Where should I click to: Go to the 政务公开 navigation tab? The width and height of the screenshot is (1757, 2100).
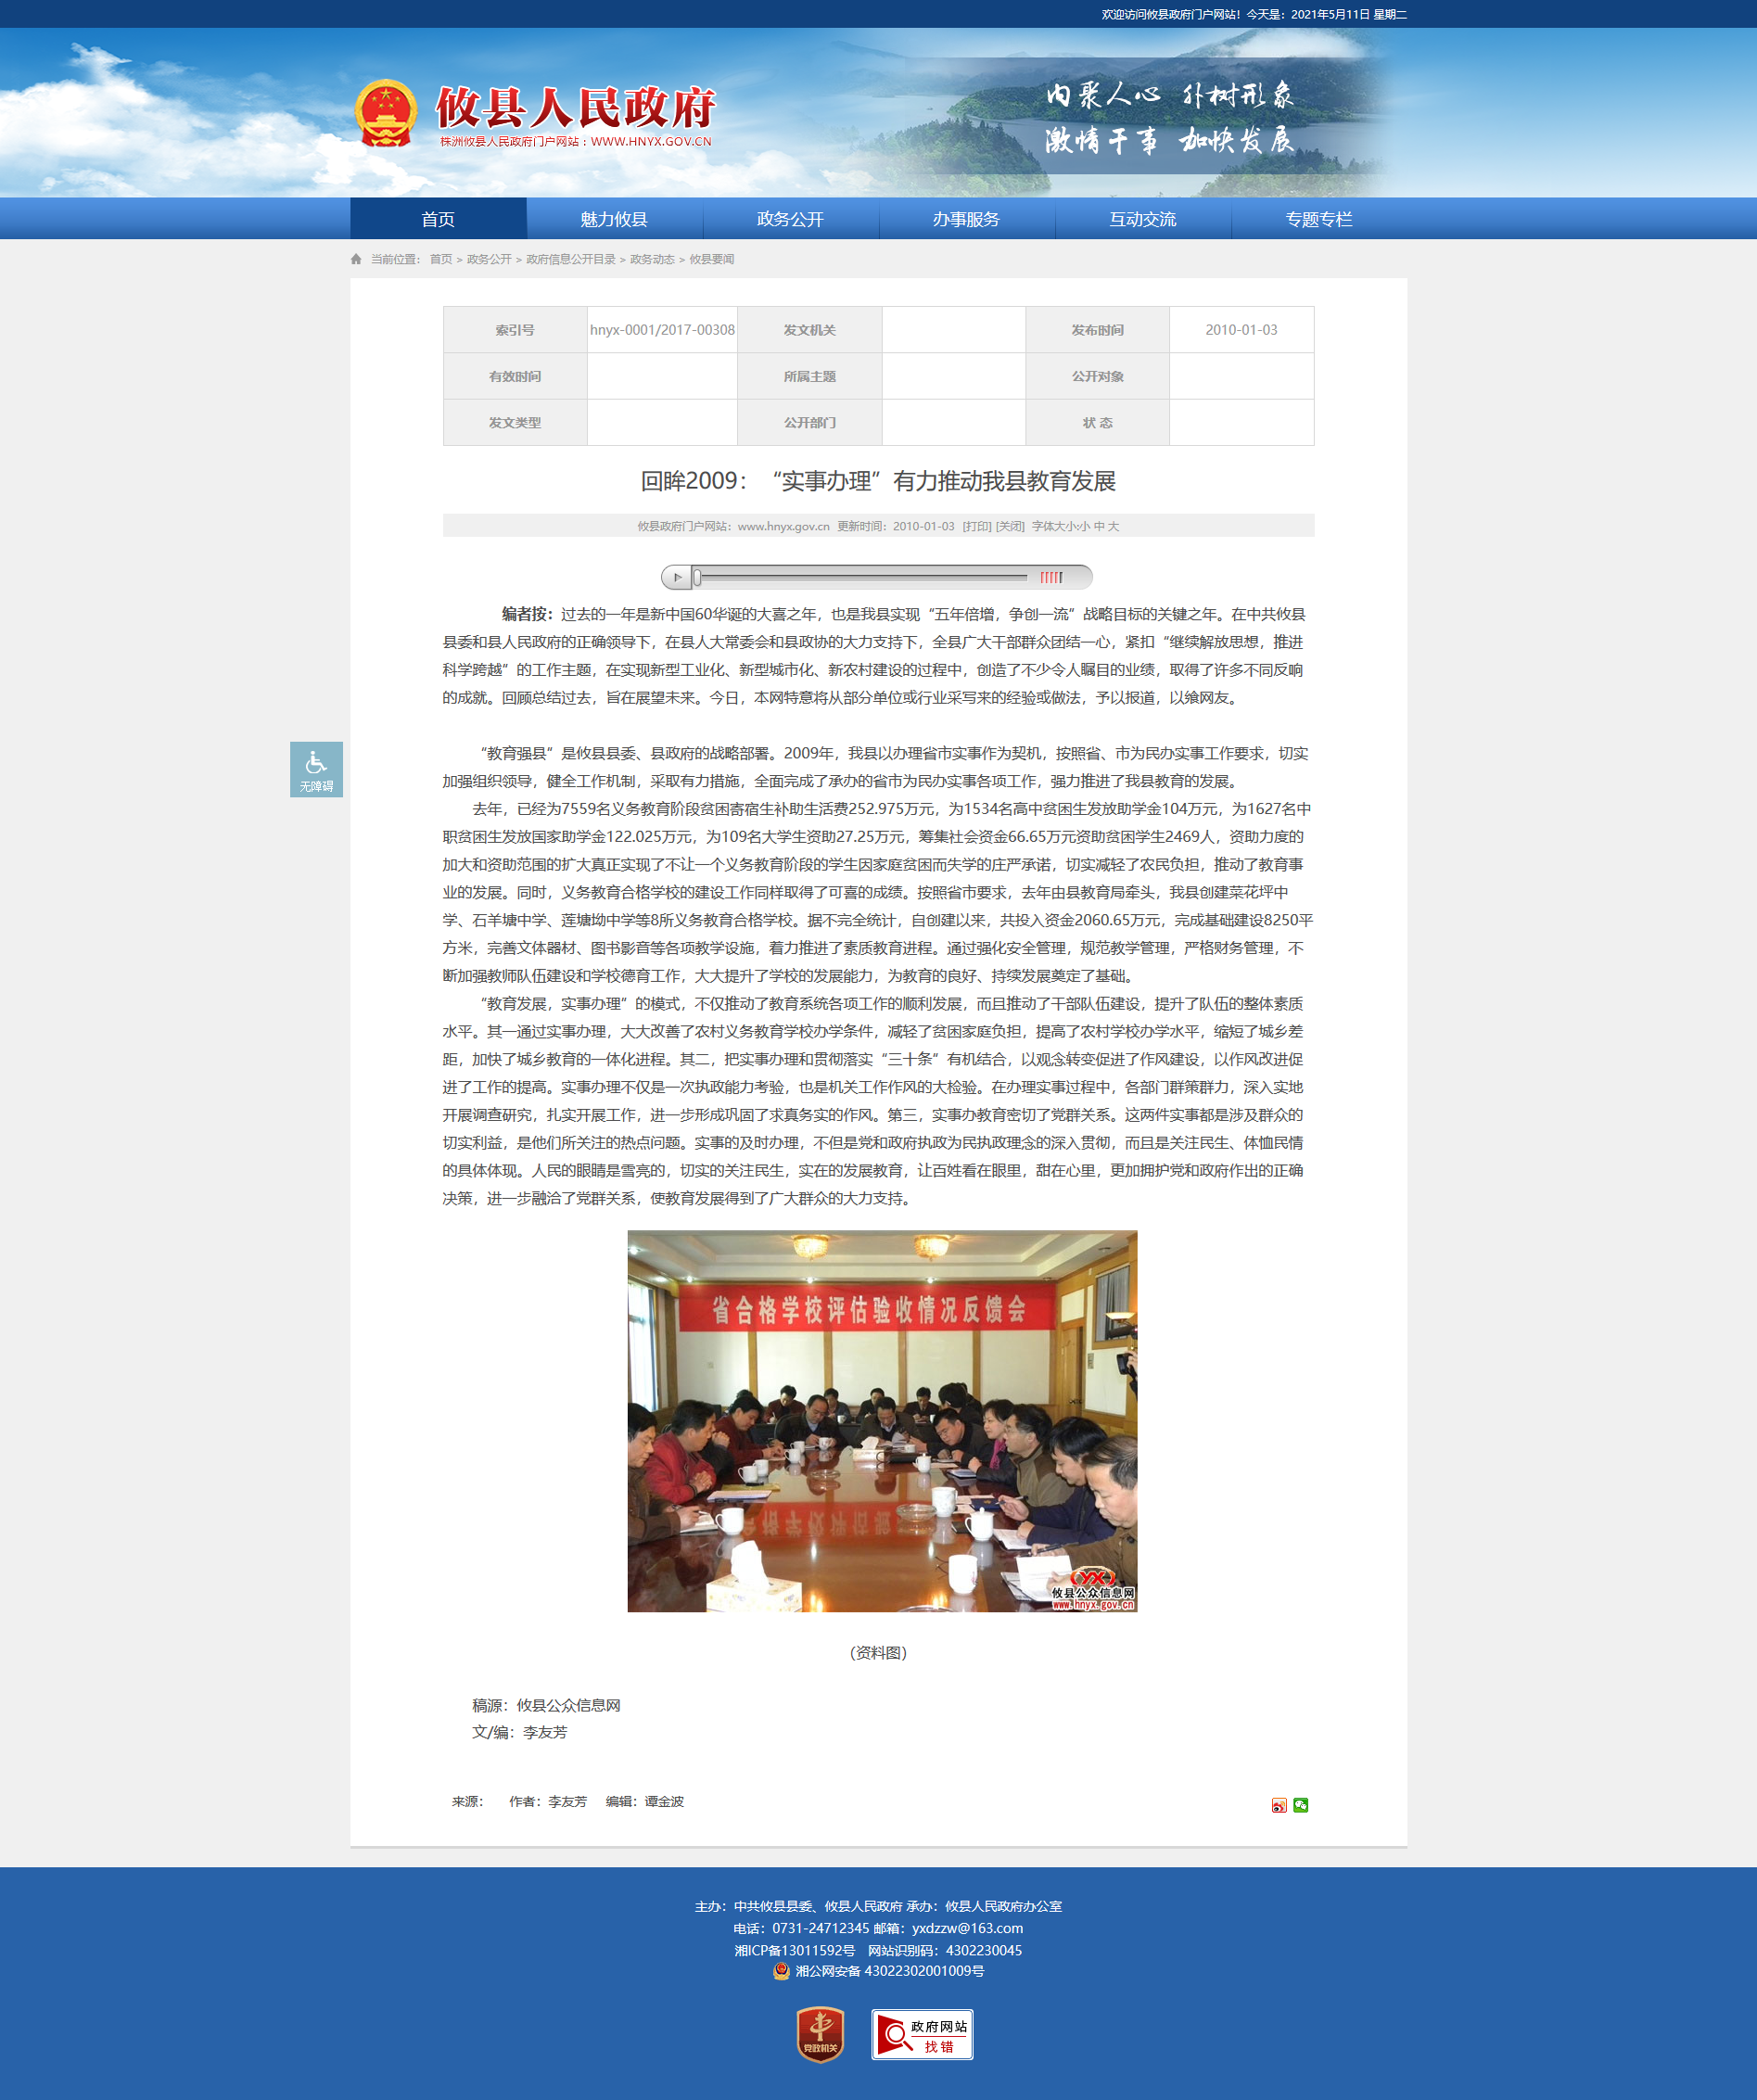790,219
